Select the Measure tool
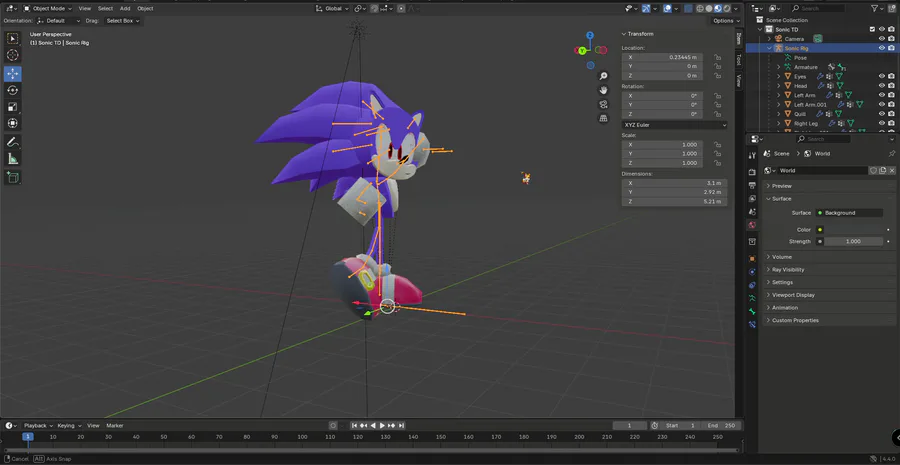Image resolution: width=900 pixels, height=465 pixels. click(13, 159)
